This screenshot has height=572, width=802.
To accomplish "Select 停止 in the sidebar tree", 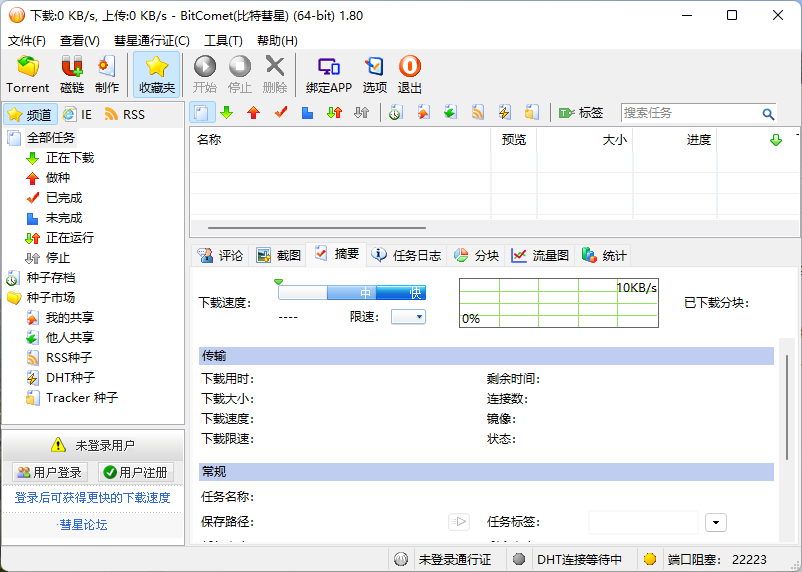I will tap(57, 257).
